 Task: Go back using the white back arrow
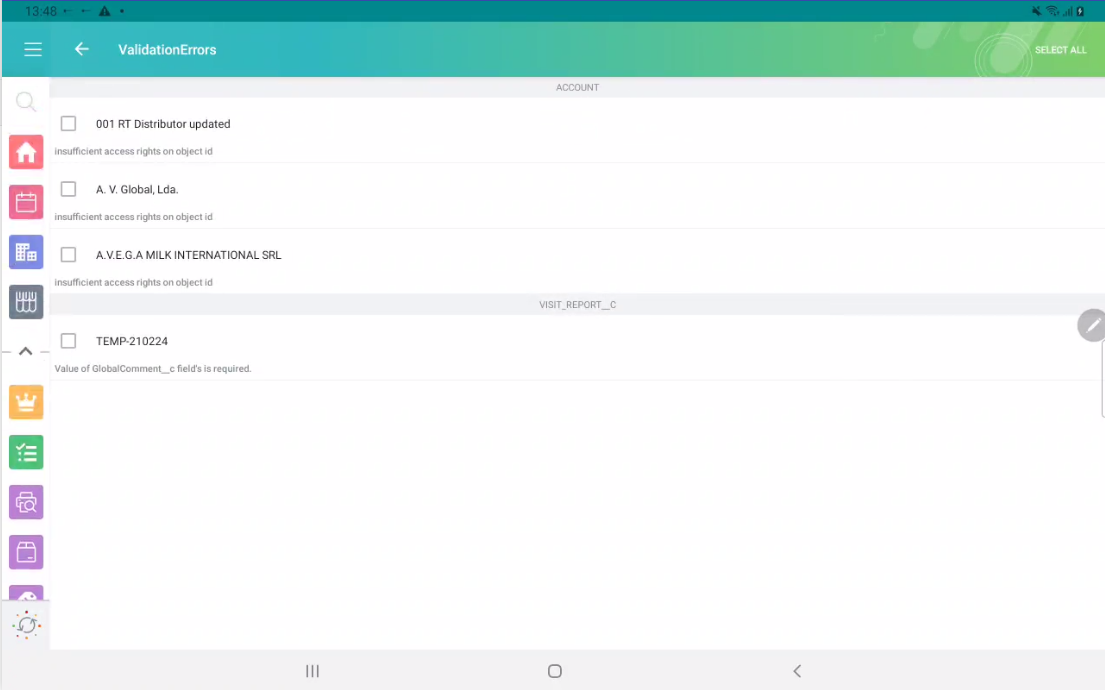[81, 49]
